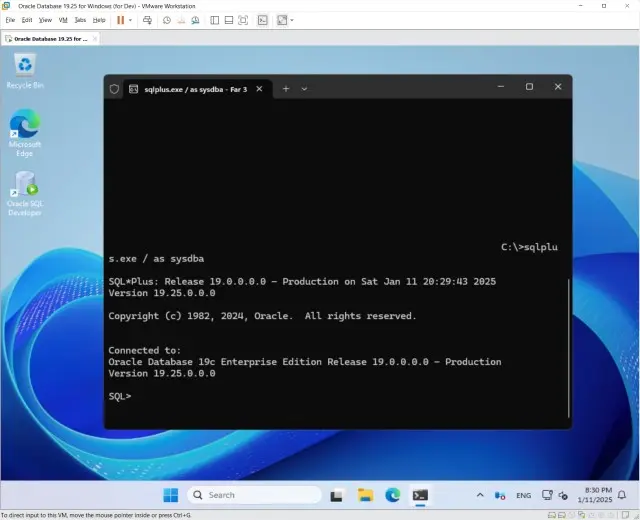Screen dimensions: 640x520
Task: Open the Edit menu in VMware Workstation
Action: coord(27,20)
